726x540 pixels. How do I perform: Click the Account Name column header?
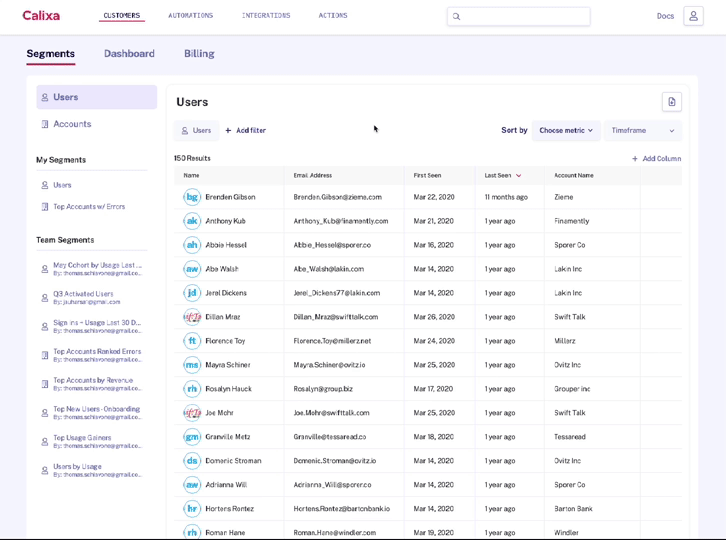(x=574, y=176)
